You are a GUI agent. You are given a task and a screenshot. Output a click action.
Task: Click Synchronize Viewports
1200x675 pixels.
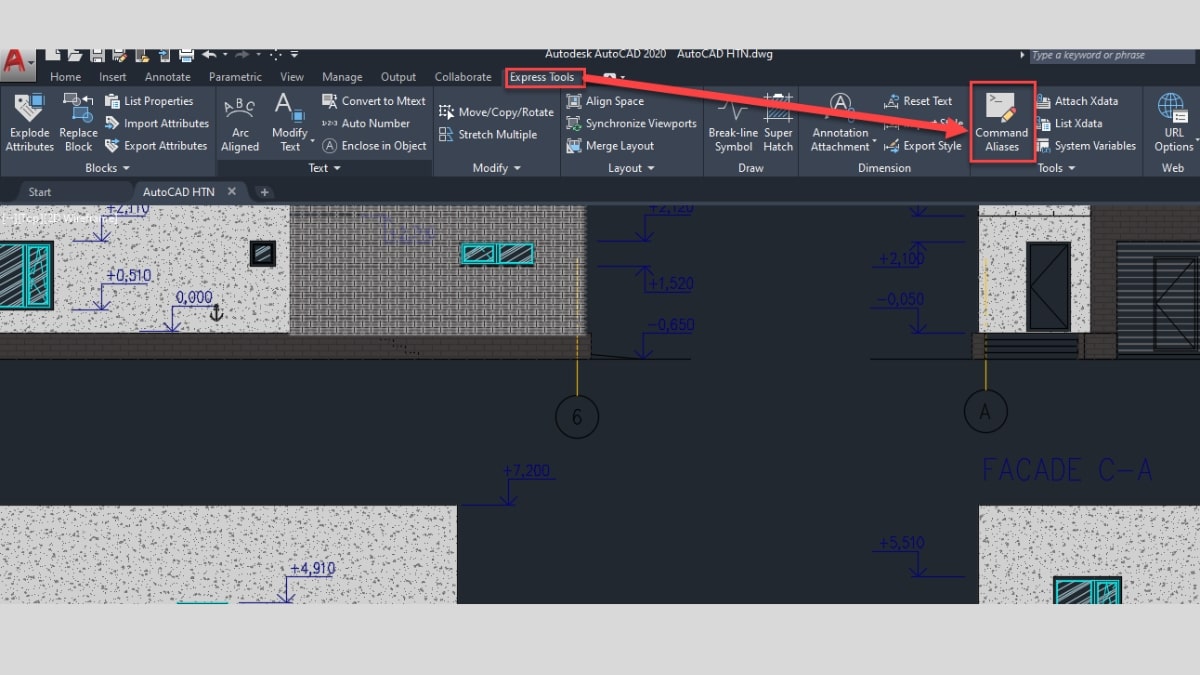pos(631,123)
